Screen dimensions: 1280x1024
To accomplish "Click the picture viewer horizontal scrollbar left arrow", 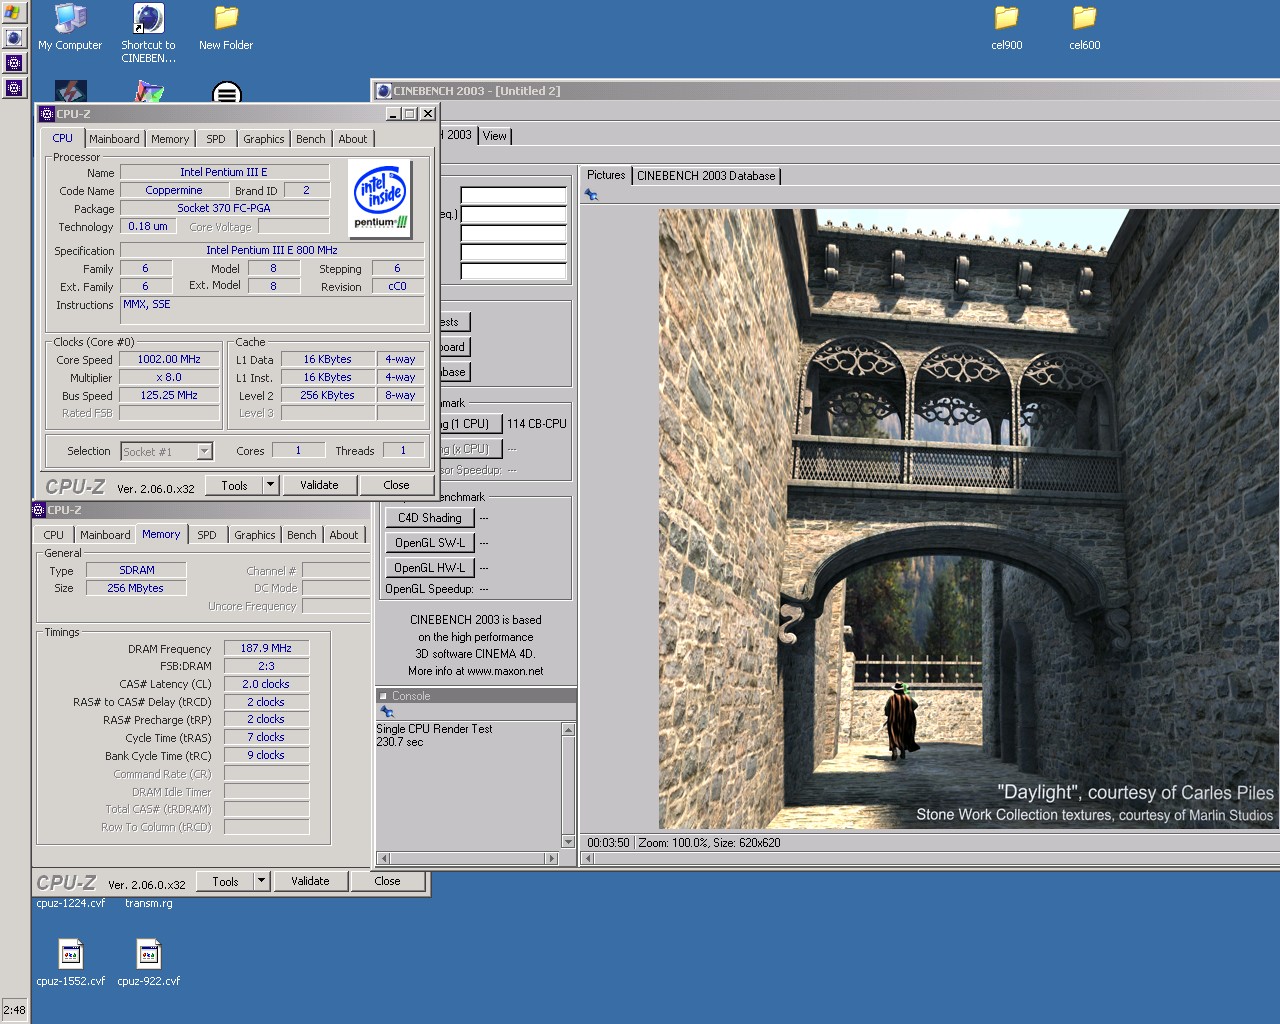I will (x=589, y=858).
